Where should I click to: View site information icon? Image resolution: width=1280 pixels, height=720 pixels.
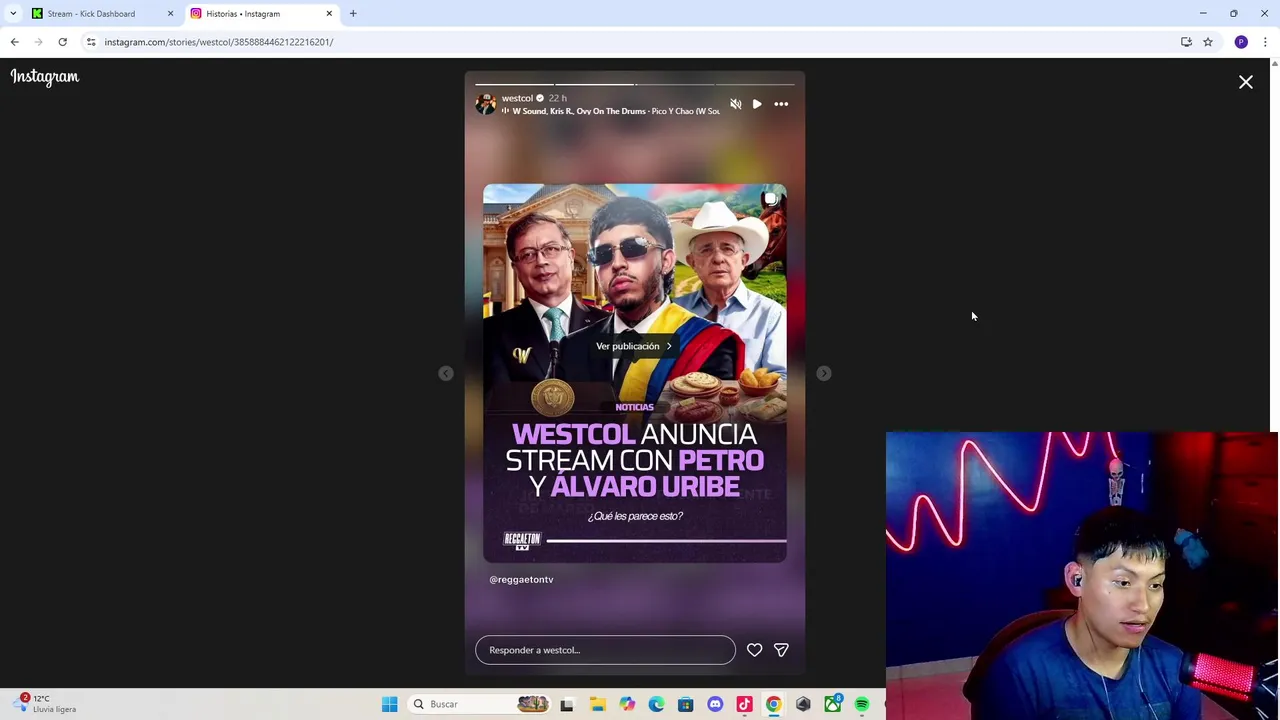point(91,42)
